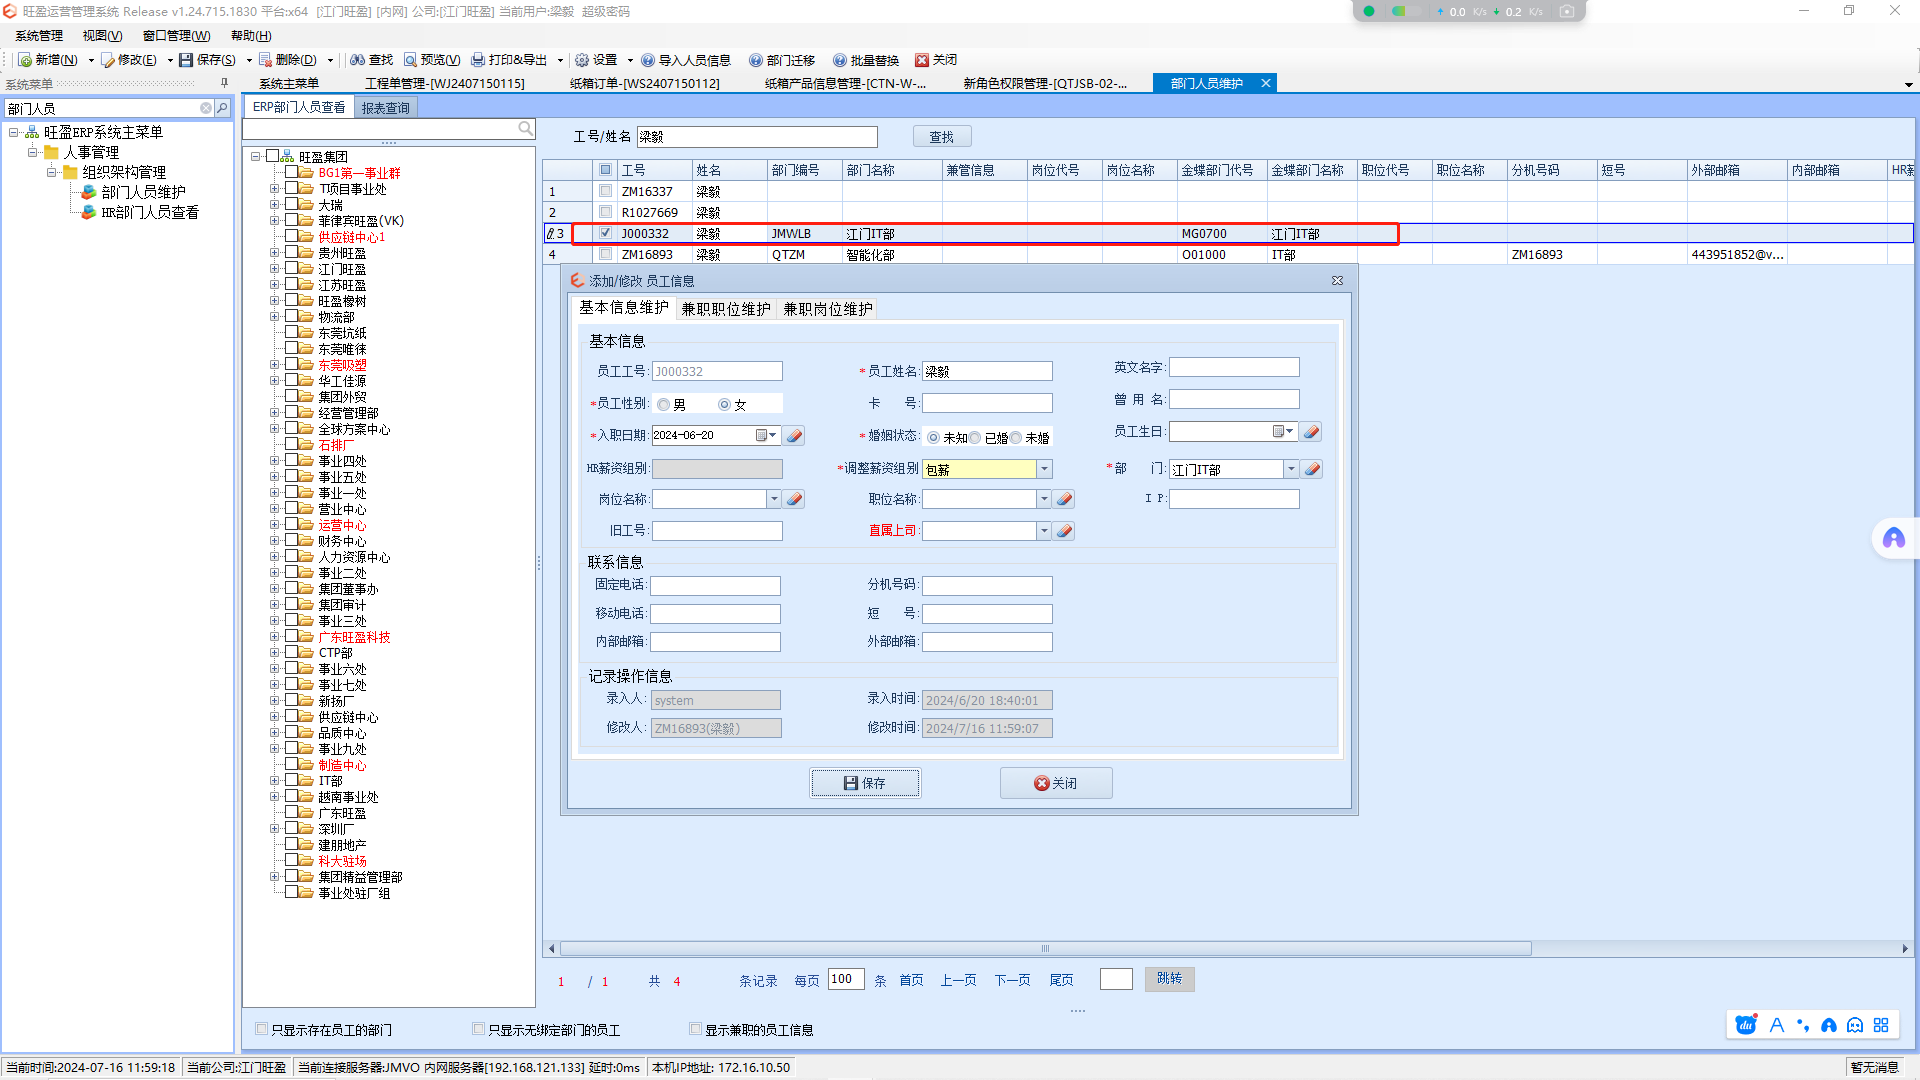This screenshot has width=1920, height=1080.
Task: Enable 只显示存在员工的部门 checkbox
Action: pos(262,1029)
